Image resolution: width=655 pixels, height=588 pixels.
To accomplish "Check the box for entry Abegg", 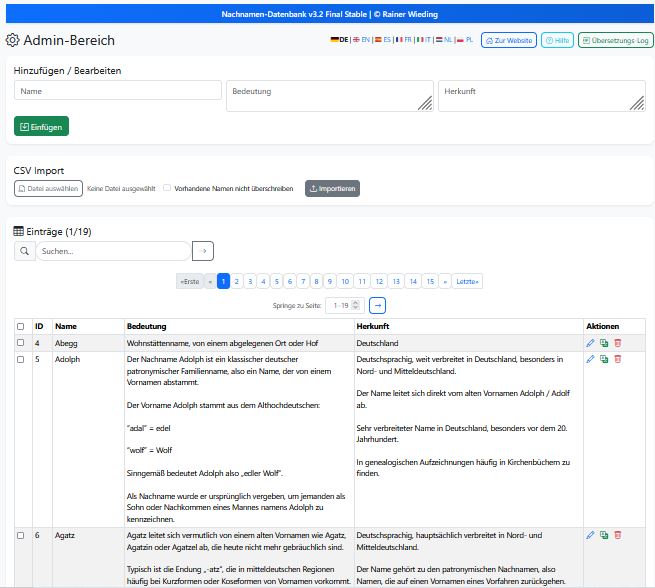I will [20, 343].
